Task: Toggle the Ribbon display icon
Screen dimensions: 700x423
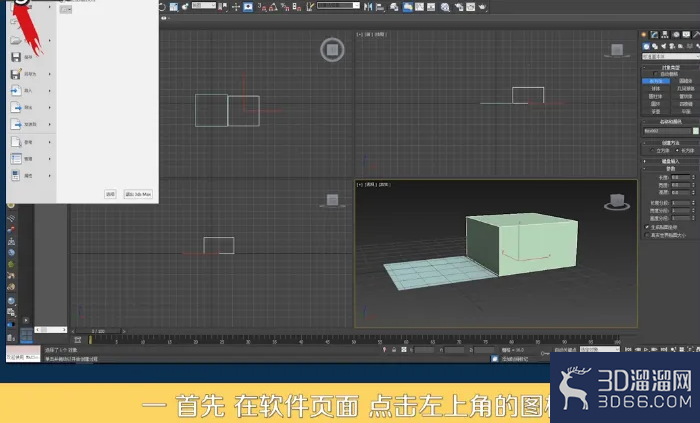Action: [408, 7]
